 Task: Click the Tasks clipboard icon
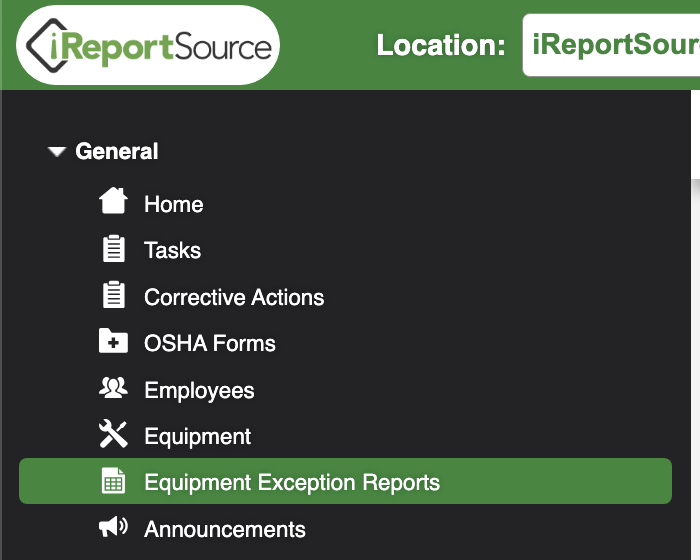point(114,248)
